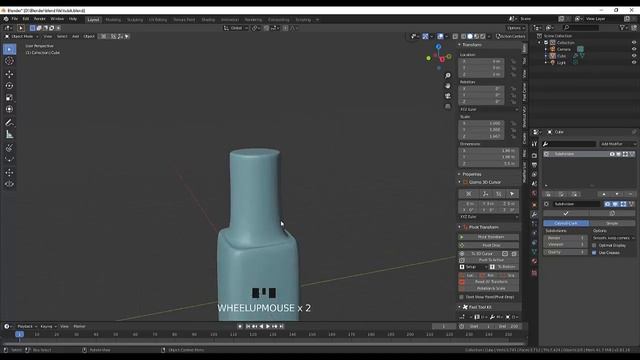Jump to timeline start frame

[248, 326]
